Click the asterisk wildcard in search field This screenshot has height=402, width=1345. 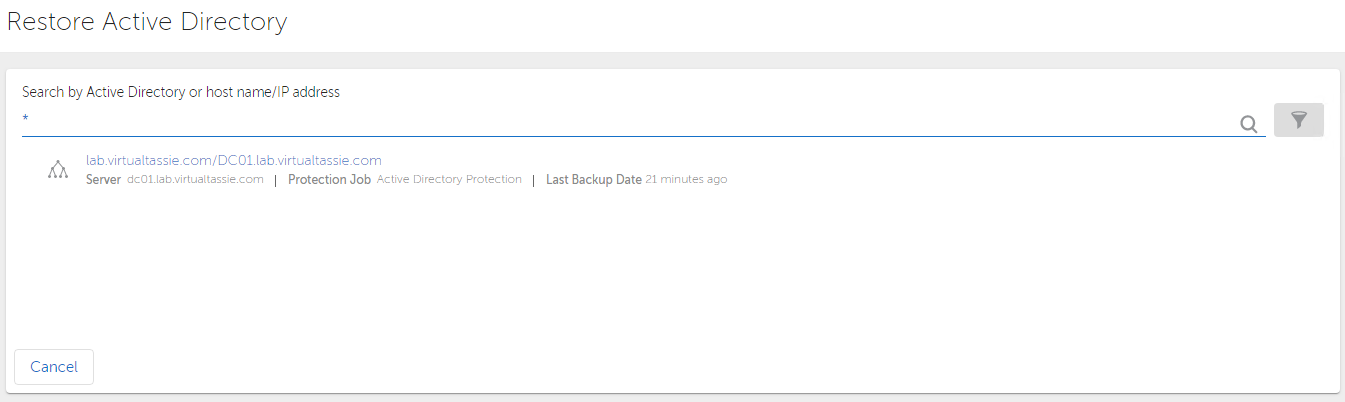pos(26,120)
